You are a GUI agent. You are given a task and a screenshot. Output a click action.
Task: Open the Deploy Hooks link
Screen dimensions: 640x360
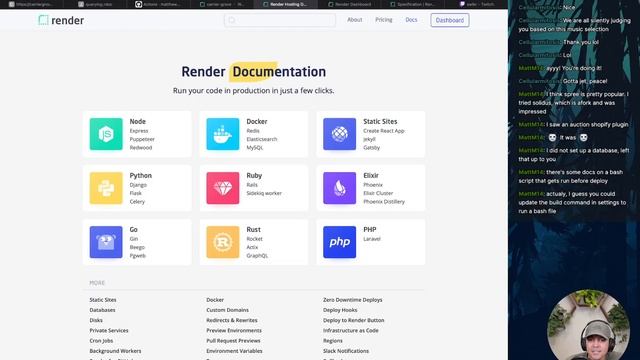click(x=340, y=310)
